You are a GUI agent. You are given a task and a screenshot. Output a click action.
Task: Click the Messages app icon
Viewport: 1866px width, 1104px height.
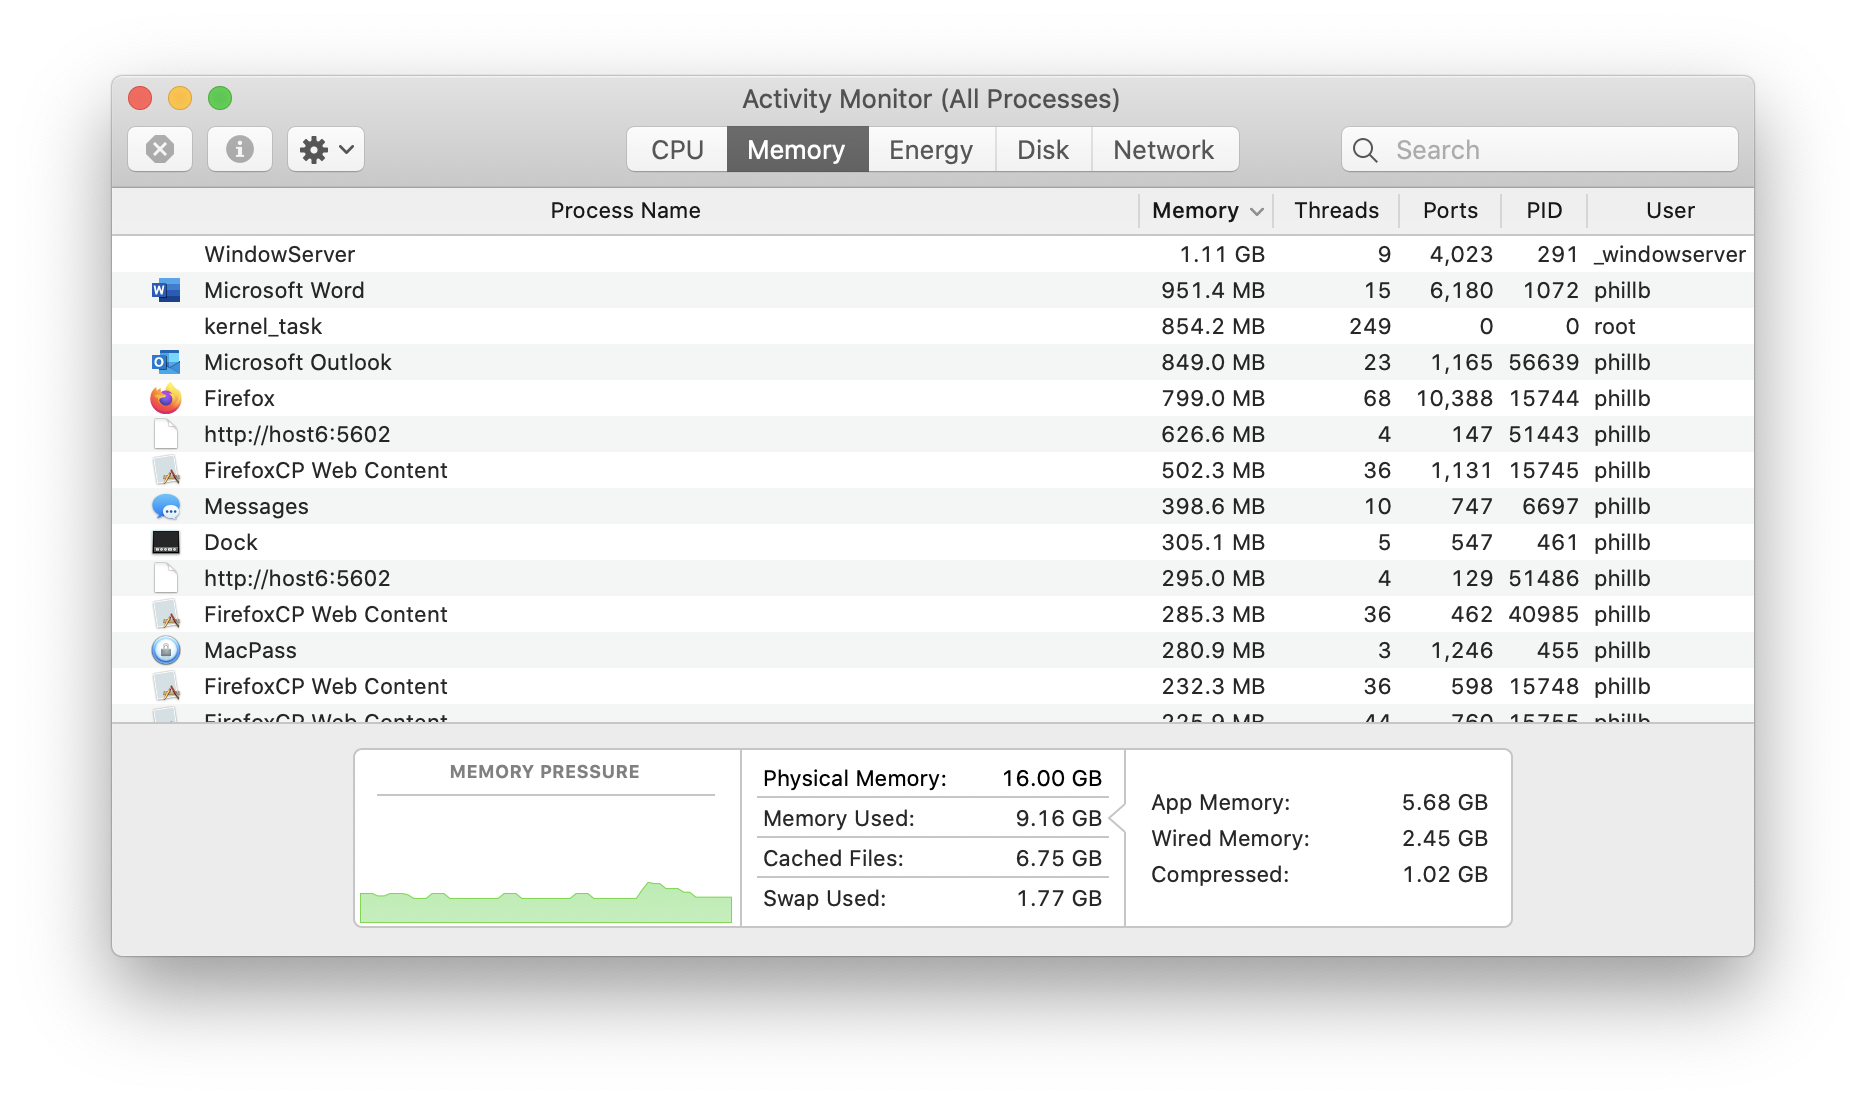click(x=166, y=507)
